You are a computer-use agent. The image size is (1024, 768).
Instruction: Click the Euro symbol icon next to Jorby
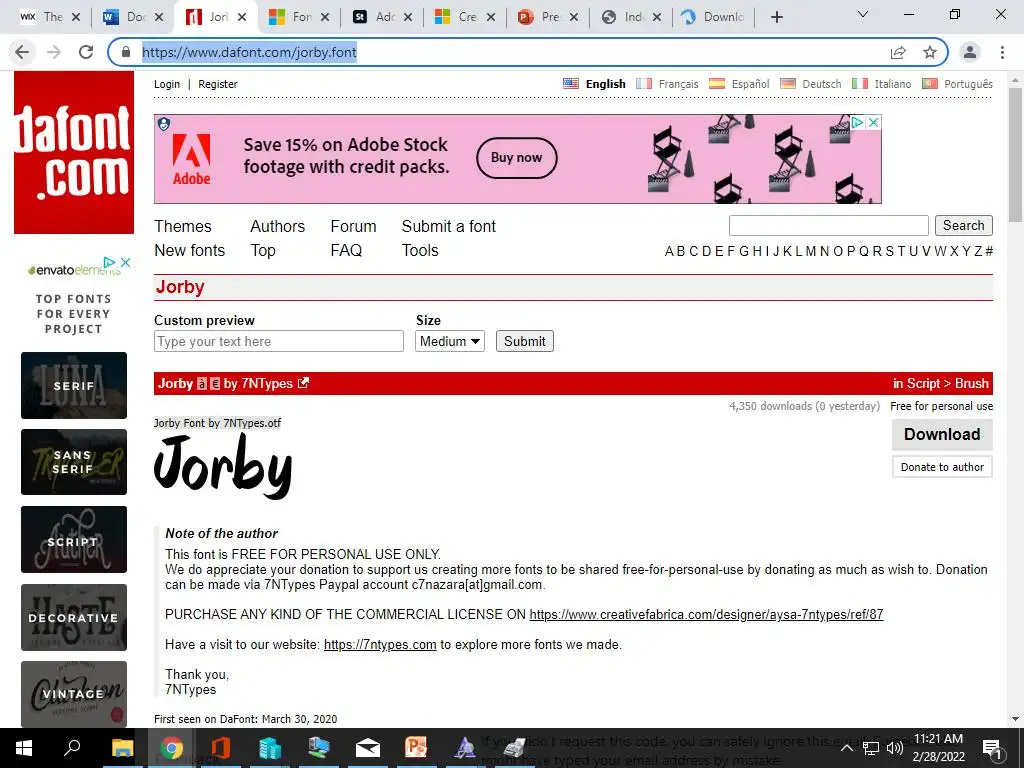click(x=215, y=384)
